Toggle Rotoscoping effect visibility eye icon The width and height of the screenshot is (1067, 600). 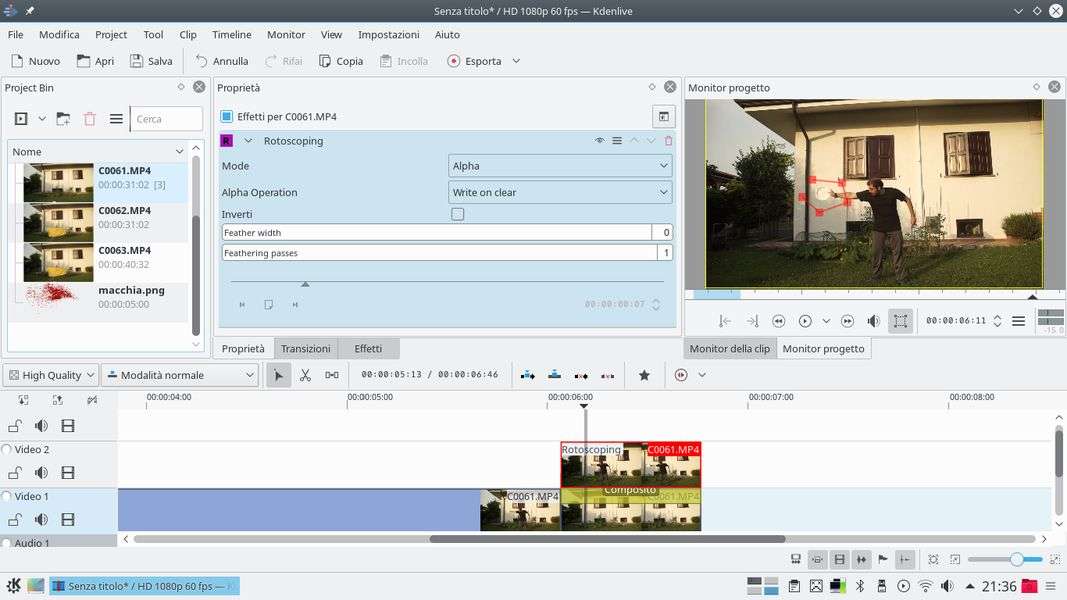(x=600, y=141)
